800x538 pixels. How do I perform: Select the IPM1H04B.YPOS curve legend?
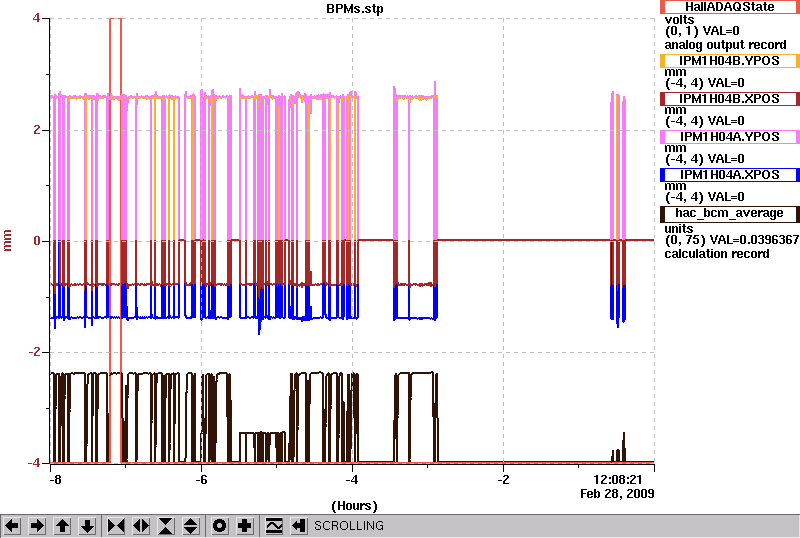730,61
